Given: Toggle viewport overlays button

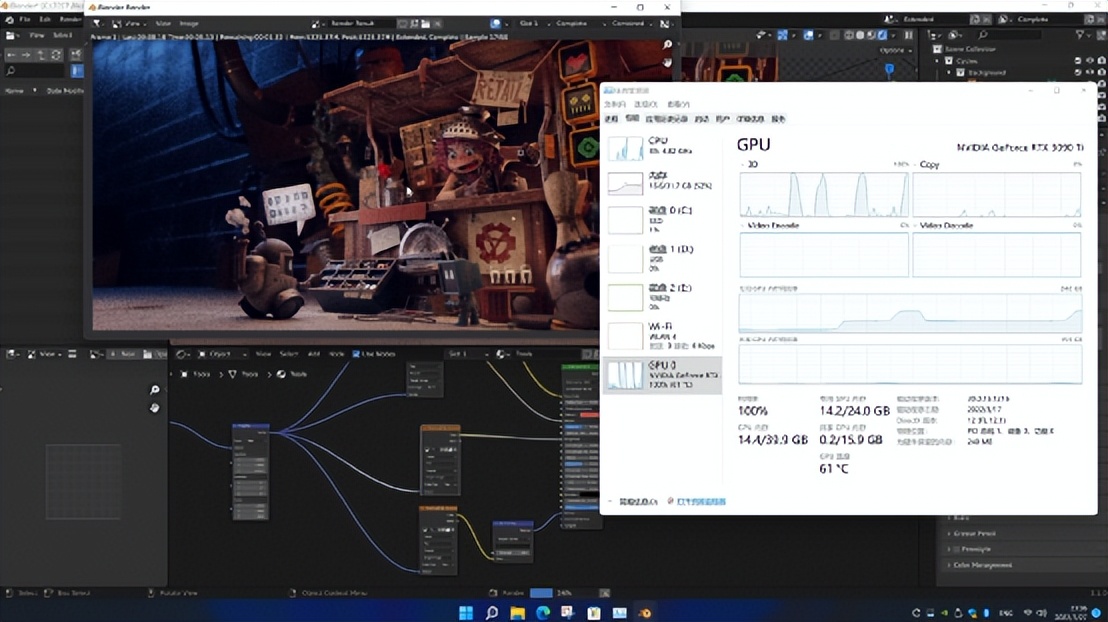Looking at the screenshot, I should [x=808, y=35].
